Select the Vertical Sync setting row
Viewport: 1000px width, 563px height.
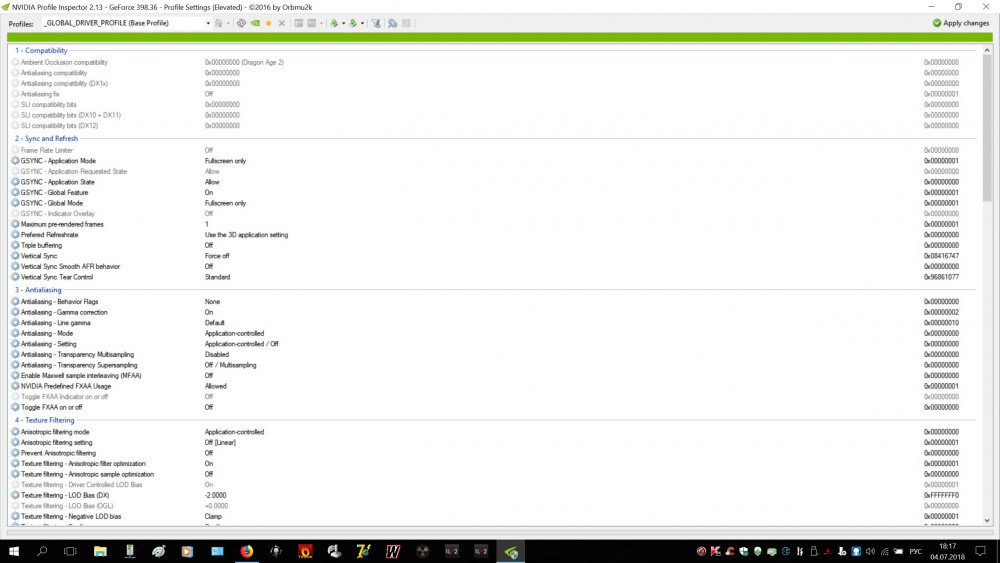coord(492,256)
